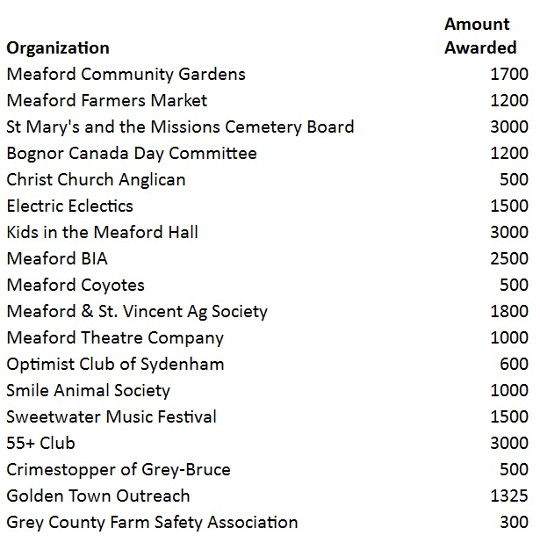Image resolution: width=540 pixels, height=550 pixels.
Task: Click Kids in the Meaford Hall
Action: pyautogui.click(x=102, y=232)
